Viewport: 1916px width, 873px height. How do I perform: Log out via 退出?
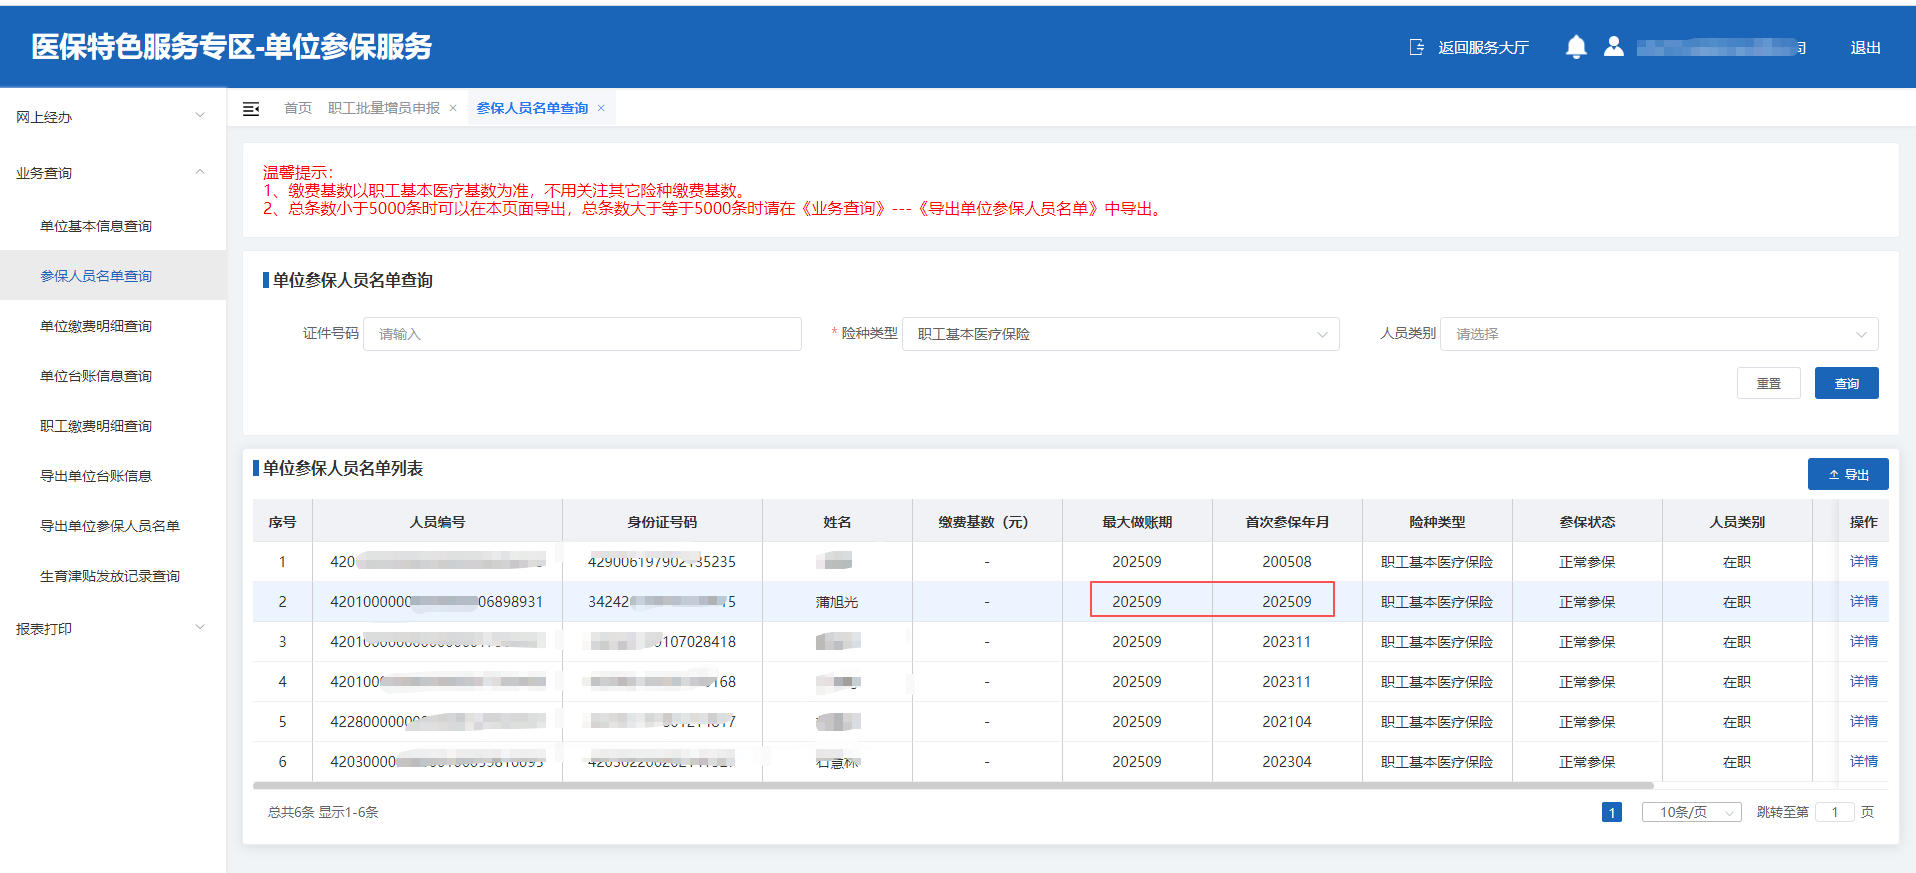tap(1865, 47)
